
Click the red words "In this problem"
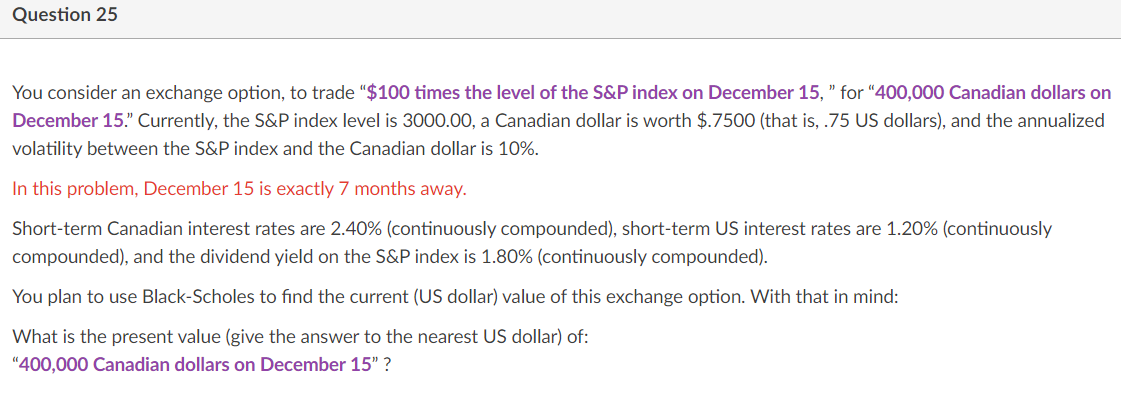tap(75, 189)
